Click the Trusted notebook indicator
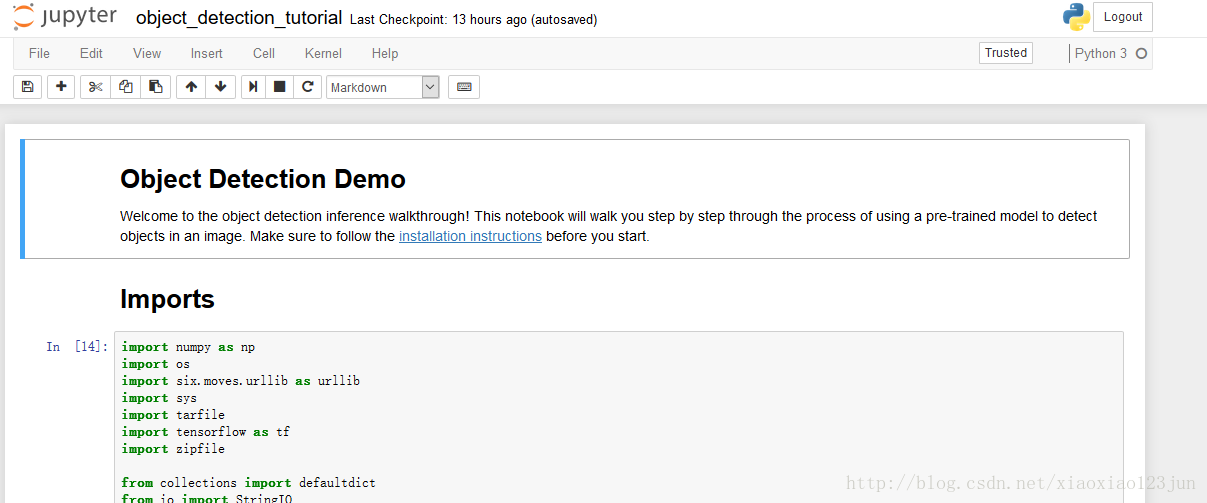 point(1006,53)
